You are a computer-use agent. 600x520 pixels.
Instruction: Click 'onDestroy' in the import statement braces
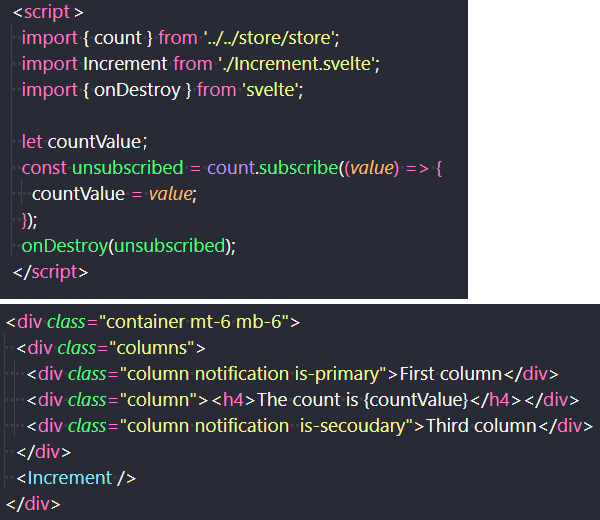point(137,90)
